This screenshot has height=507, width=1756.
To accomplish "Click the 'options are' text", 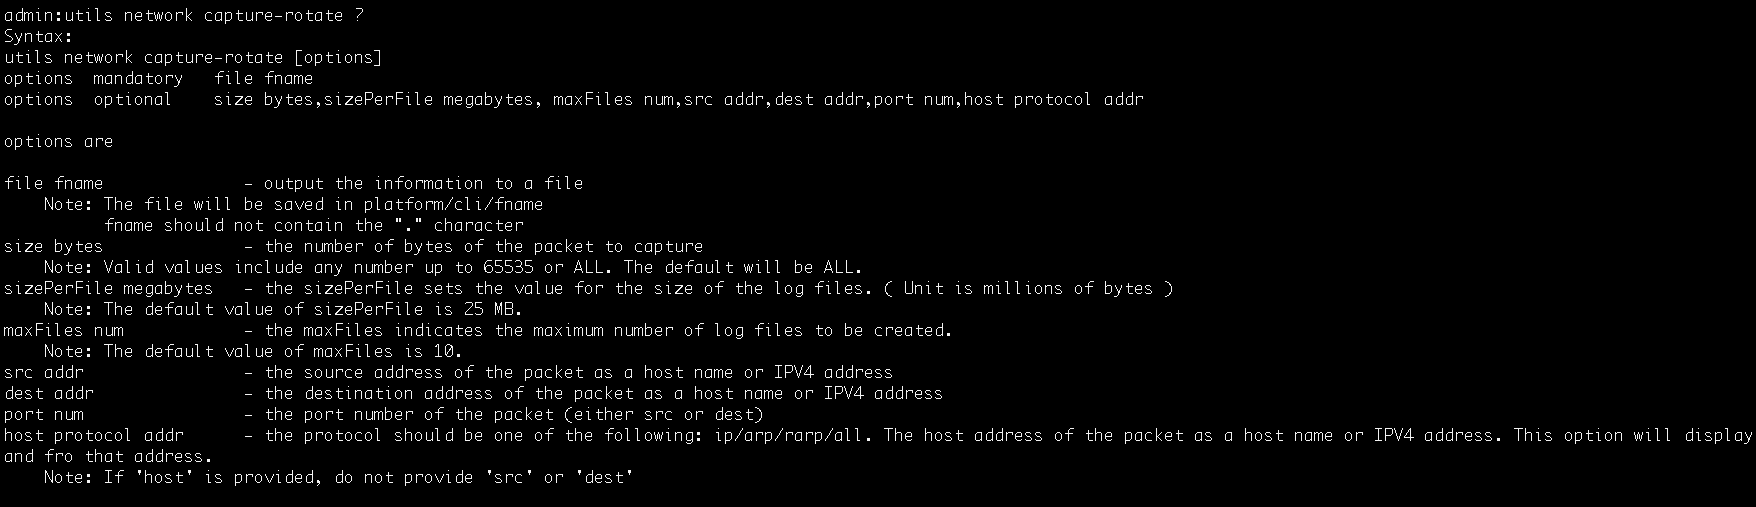I will click(x=58, y=141).
